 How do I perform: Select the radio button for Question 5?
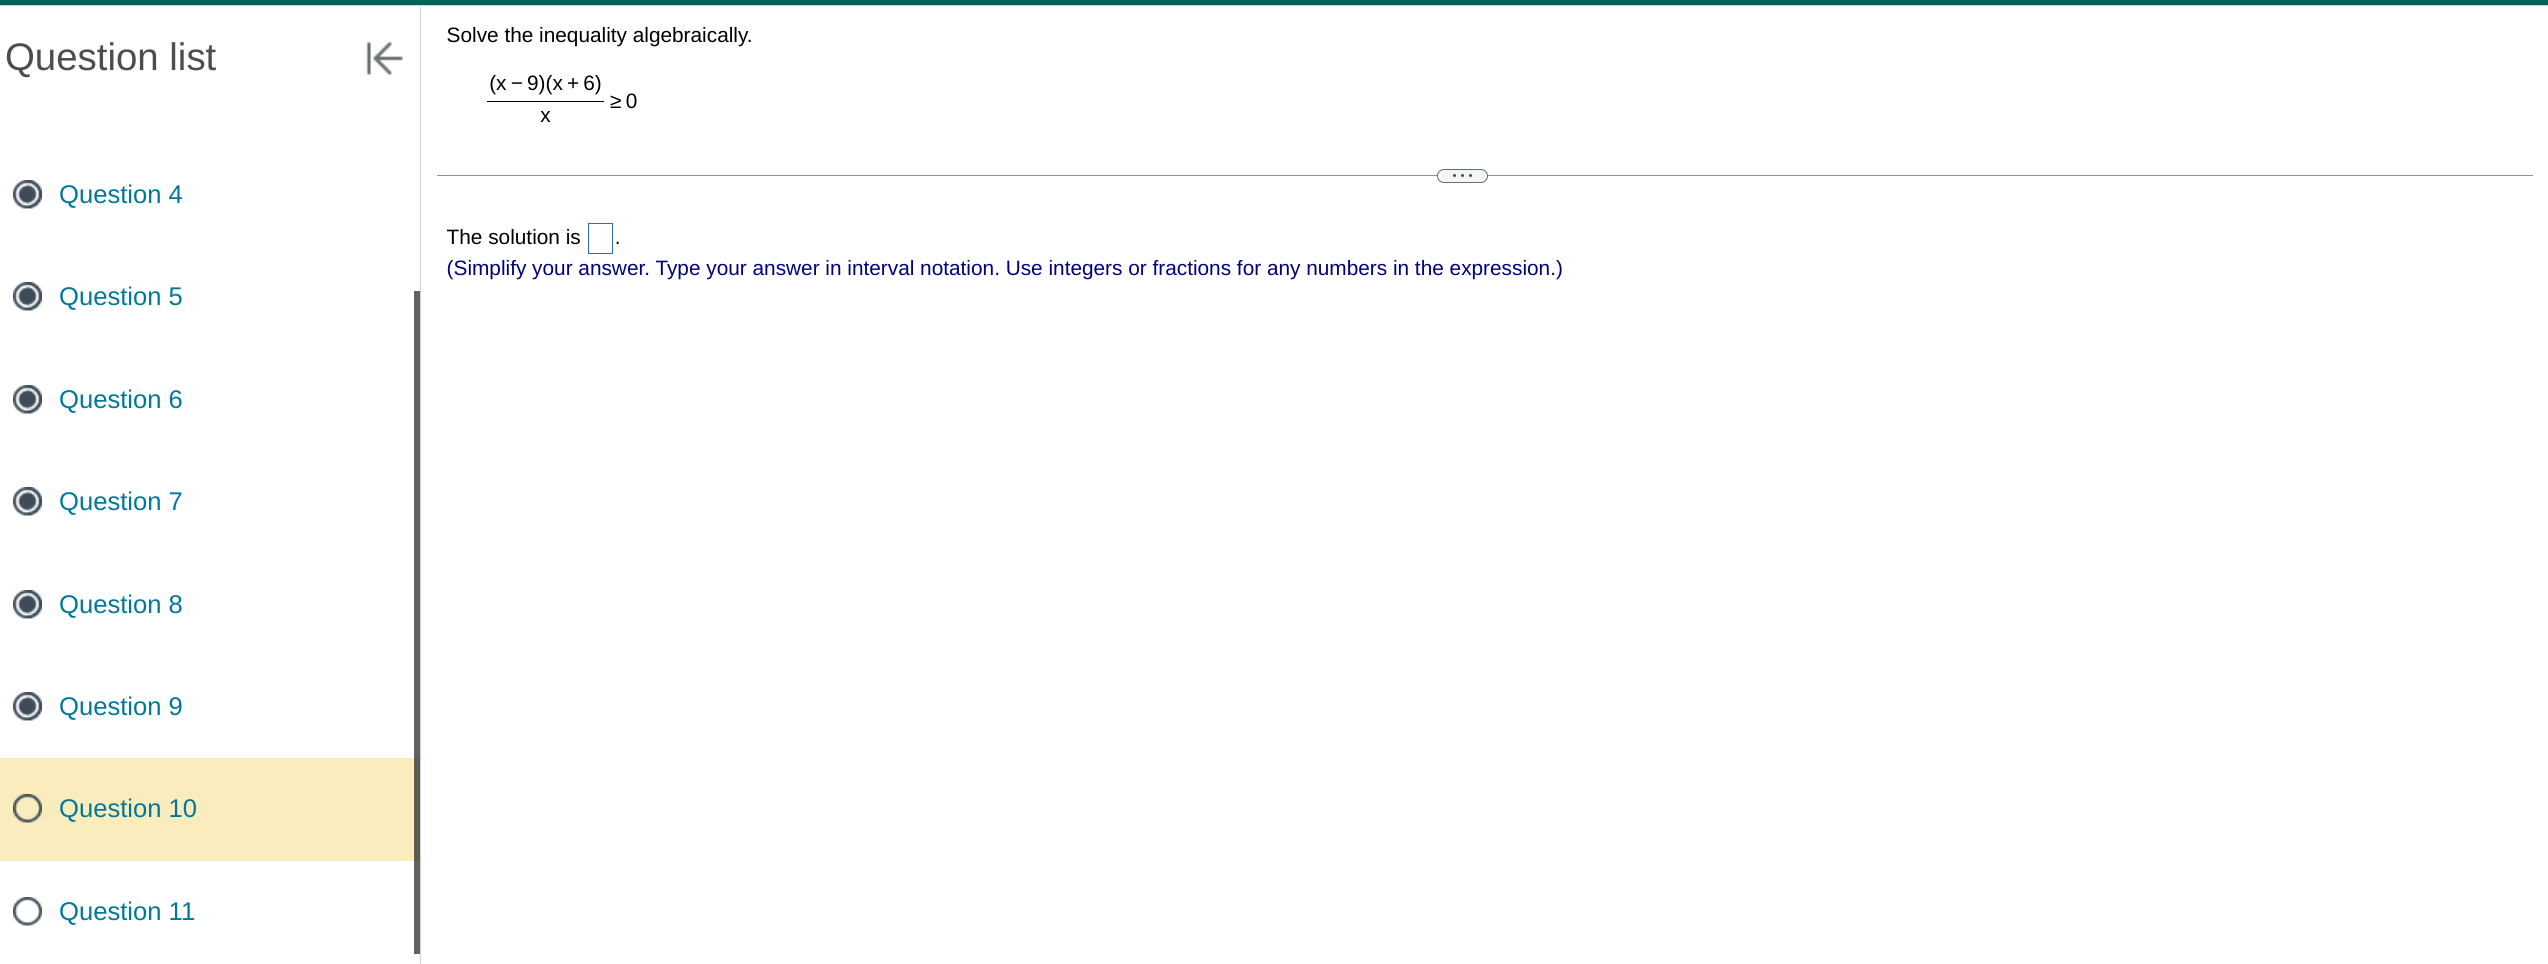27,296
